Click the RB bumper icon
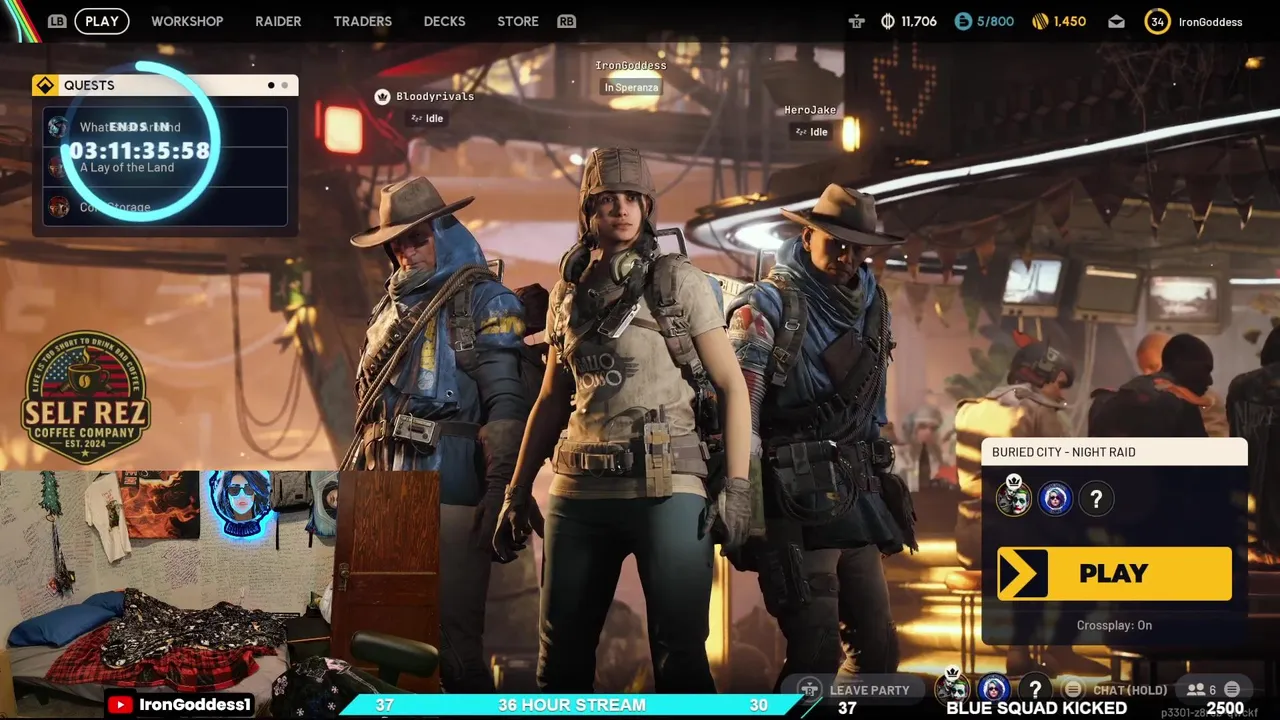Screen dimensions: 1280x720 pyautogui.click(x=567, y=21)
